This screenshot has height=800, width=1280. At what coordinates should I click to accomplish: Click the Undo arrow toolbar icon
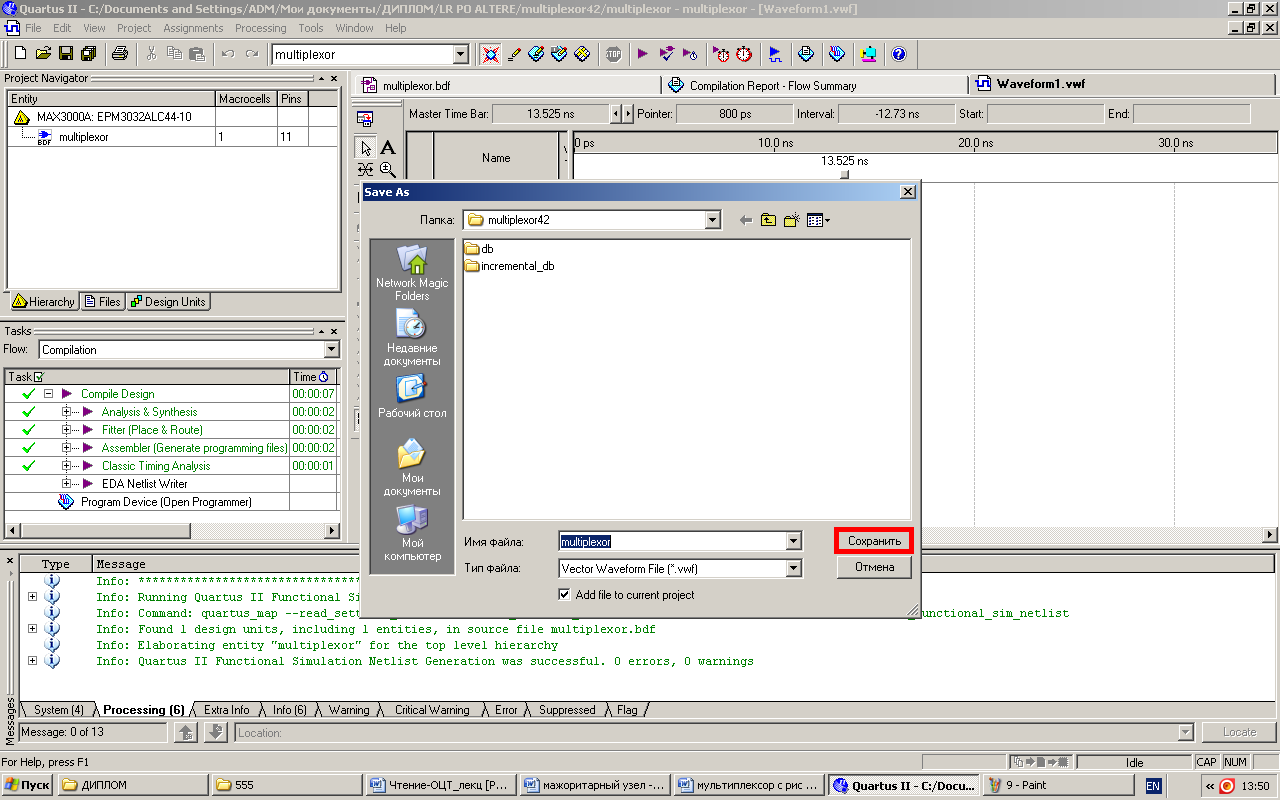click(228, 53)
